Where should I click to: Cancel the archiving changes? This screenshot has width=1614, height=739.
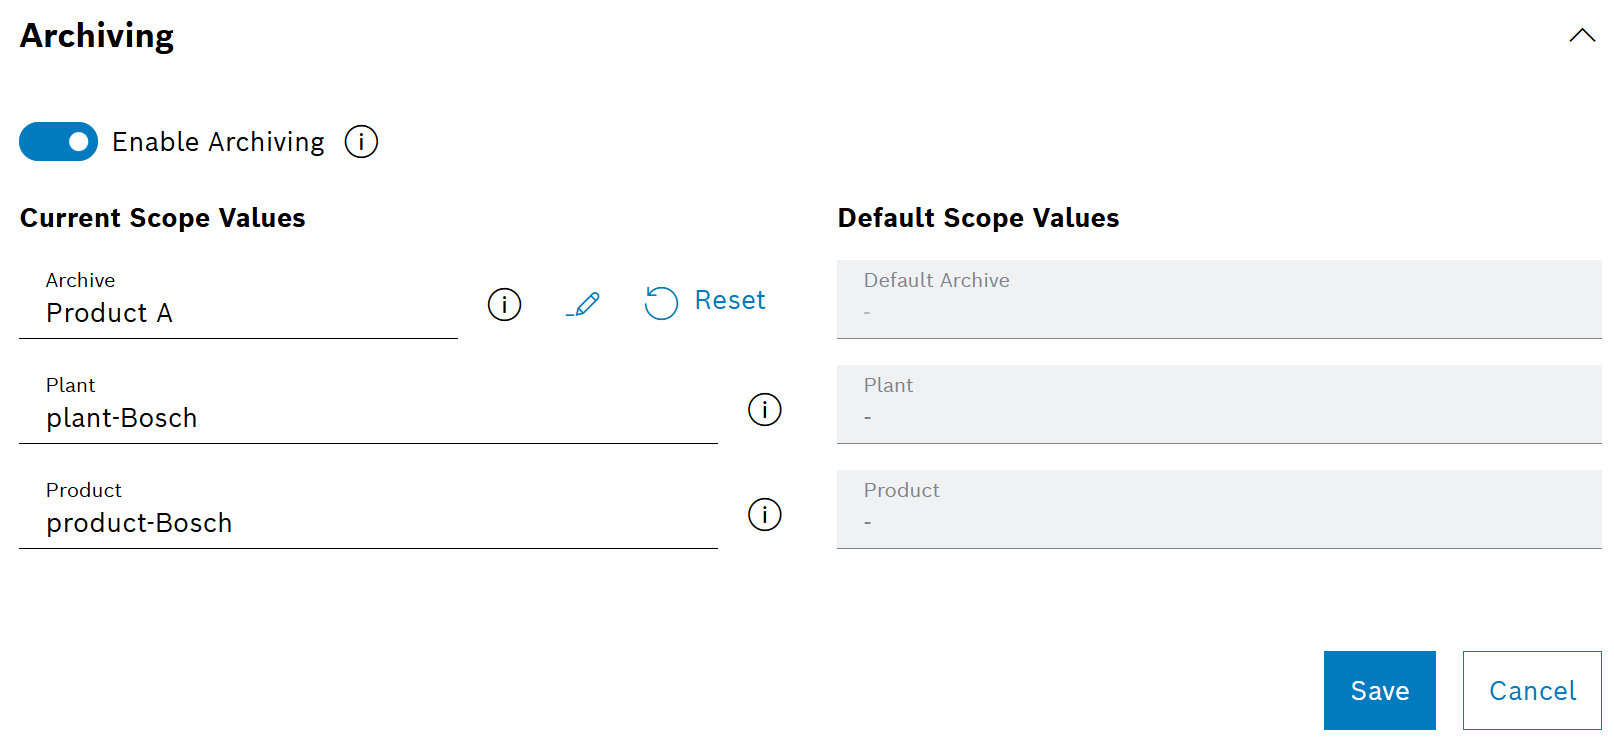[x=1532, y=690]
